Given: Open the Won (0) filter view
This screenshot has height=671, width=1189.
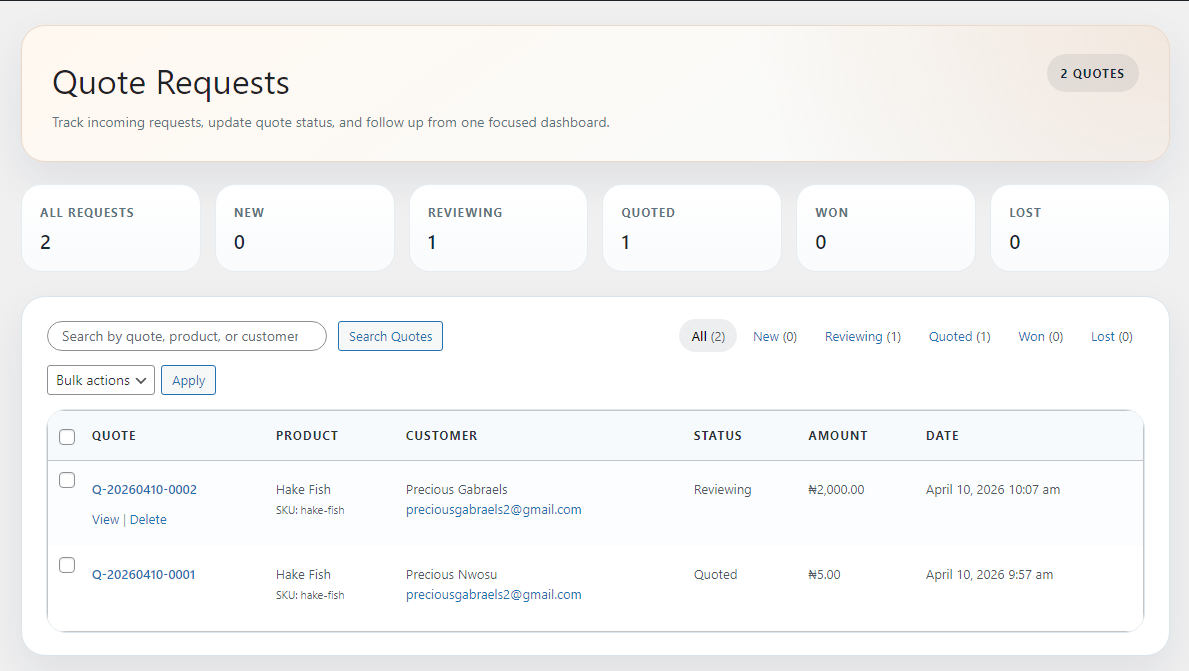Looking at the screenshot, I should pos(1039,336).
